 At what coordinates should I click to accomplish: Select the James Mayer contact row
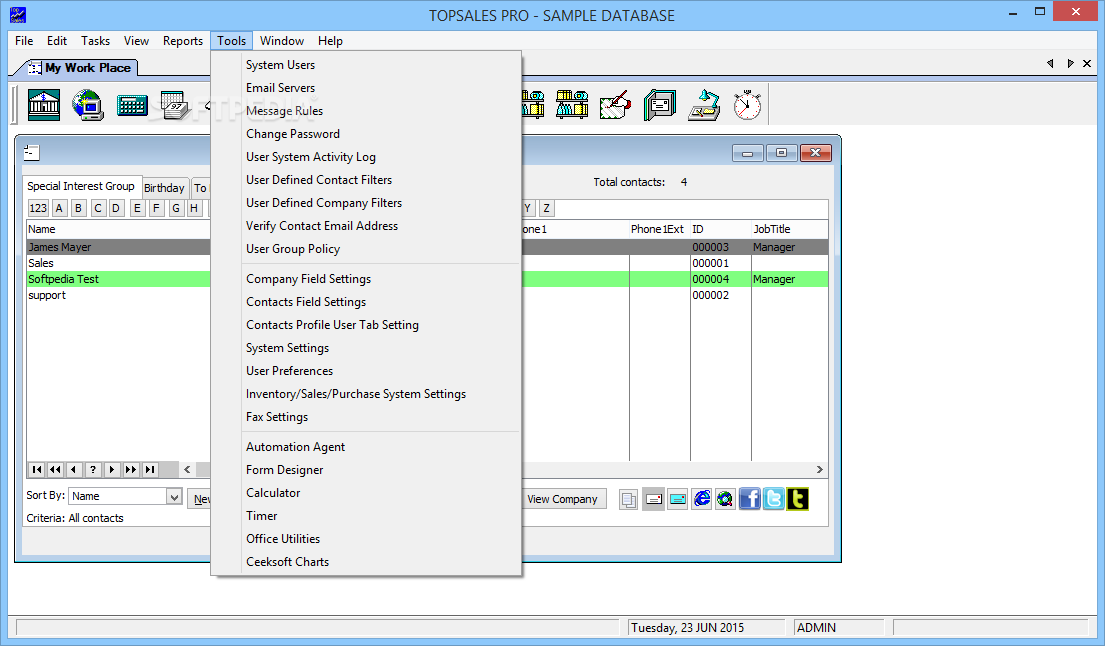coord(118,247)
